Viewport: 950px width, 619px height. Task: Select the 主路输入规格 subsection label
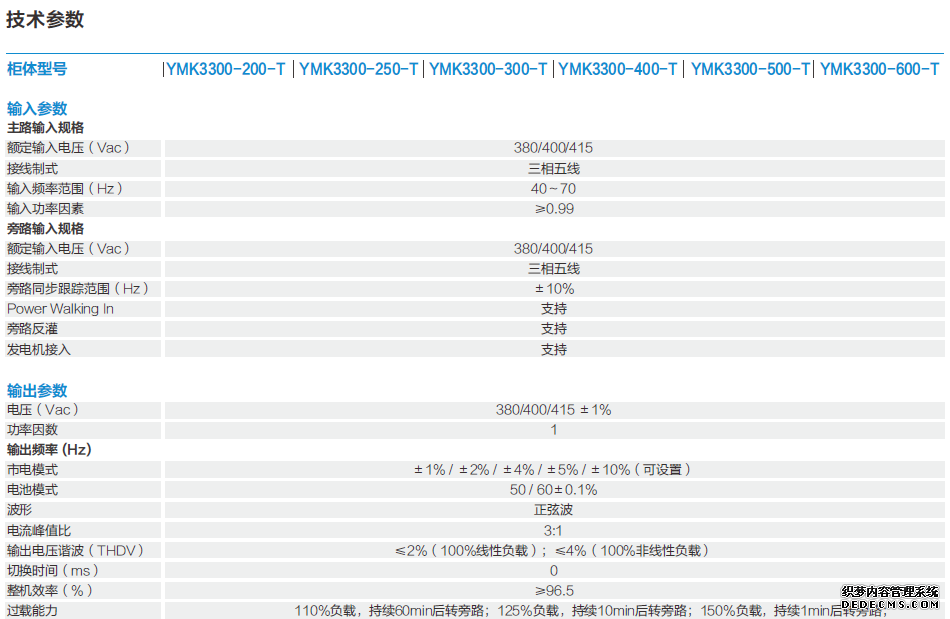coord(45,128)
